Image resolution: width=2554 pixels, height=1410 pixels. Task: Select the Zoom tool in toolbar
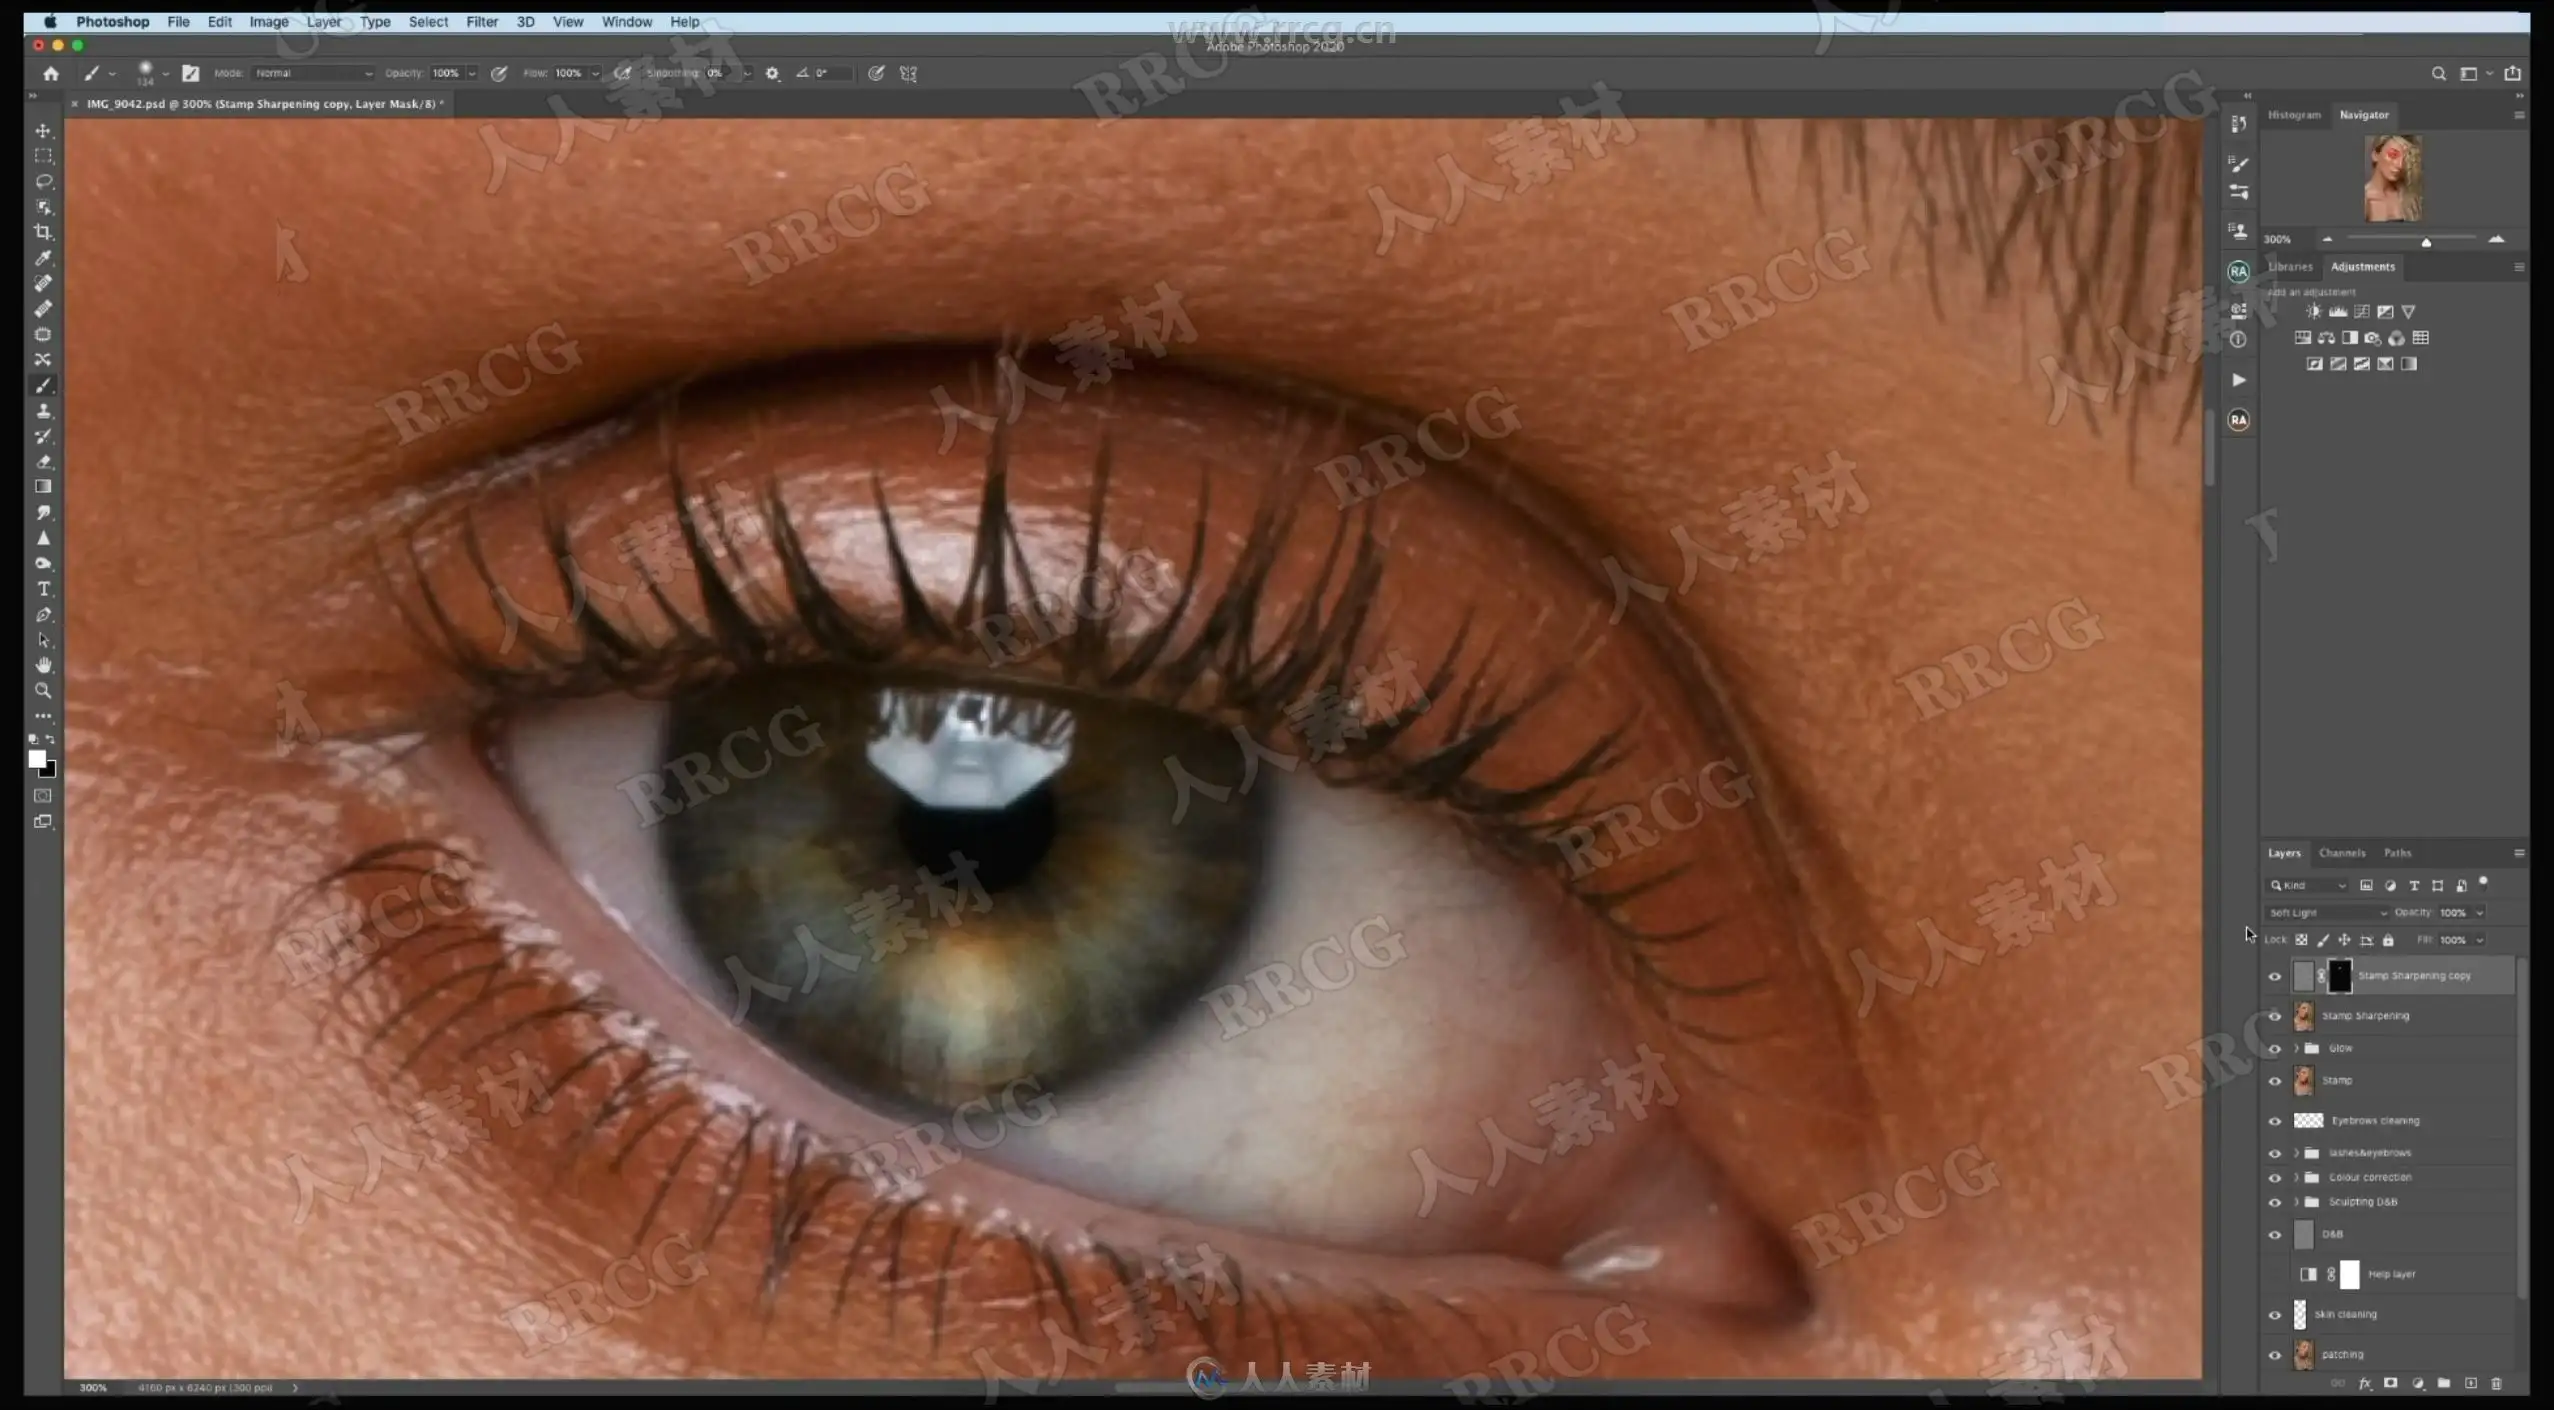coord(43,691)
